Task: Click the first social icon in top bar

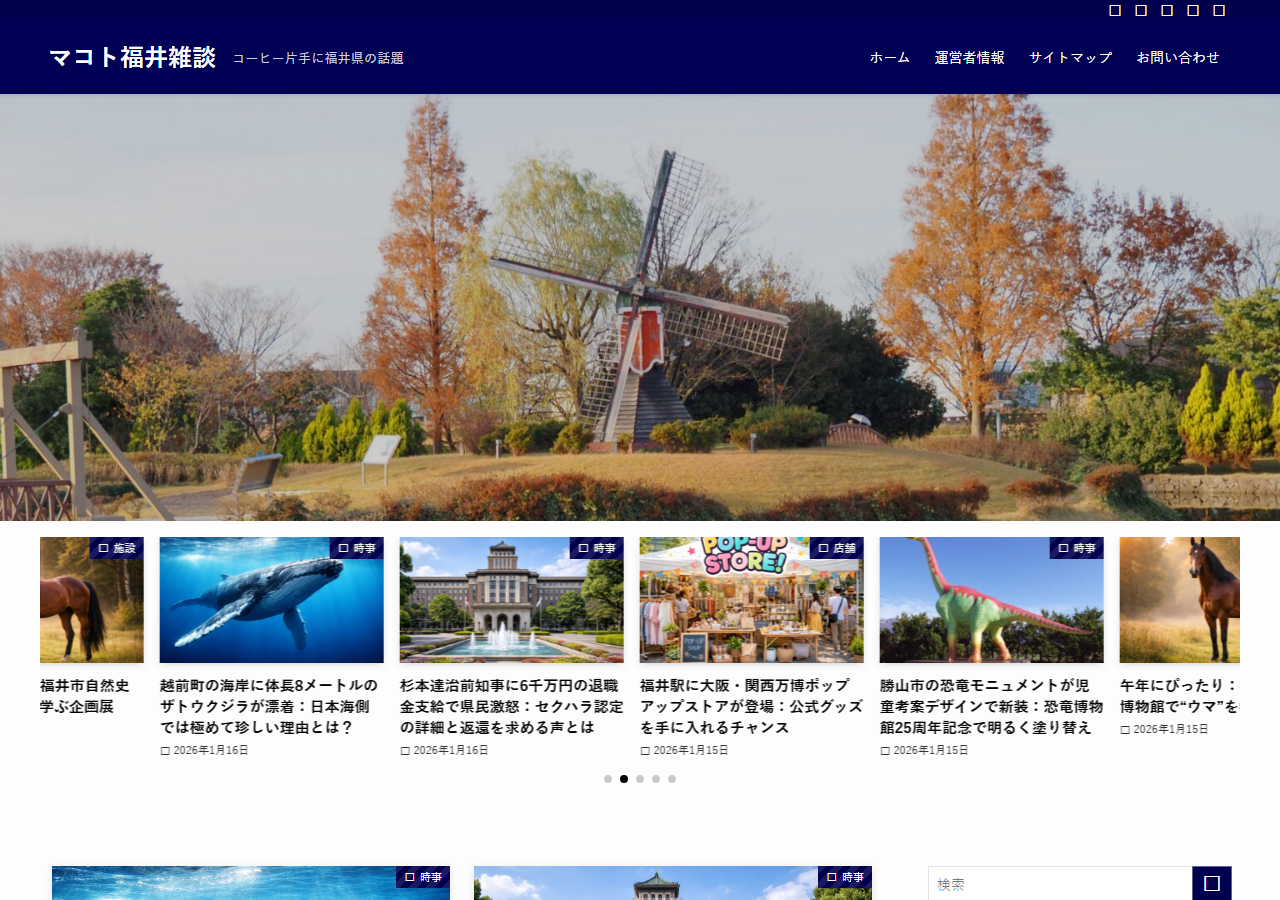Action: (x=1115, y=11)
